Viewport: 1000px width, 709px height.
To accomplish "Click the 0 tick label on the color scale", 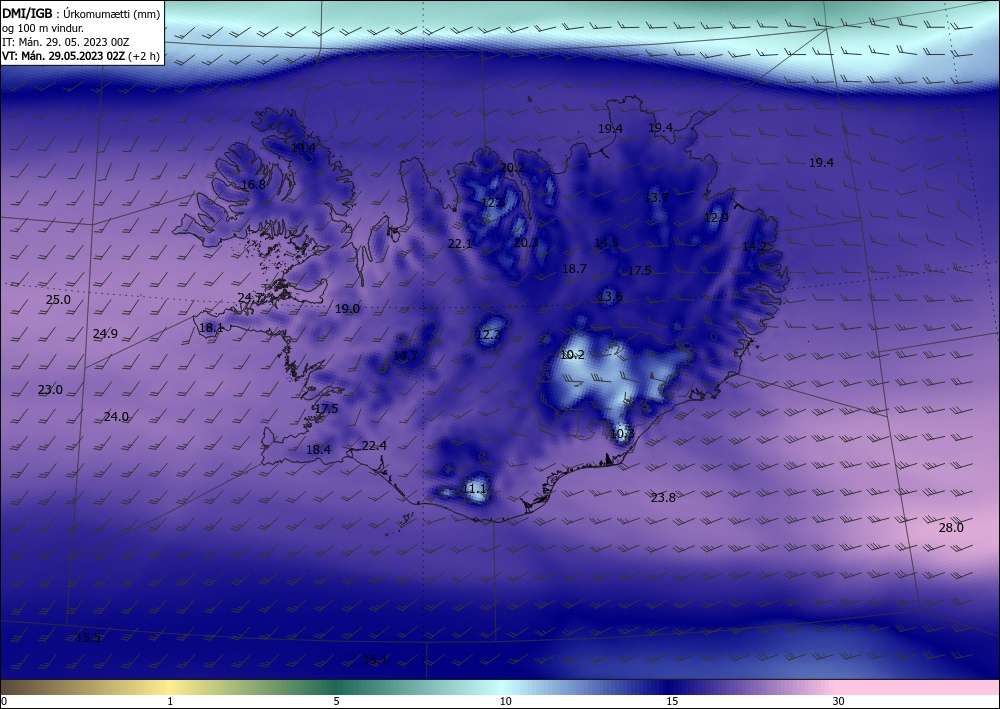I will [4, 702].
